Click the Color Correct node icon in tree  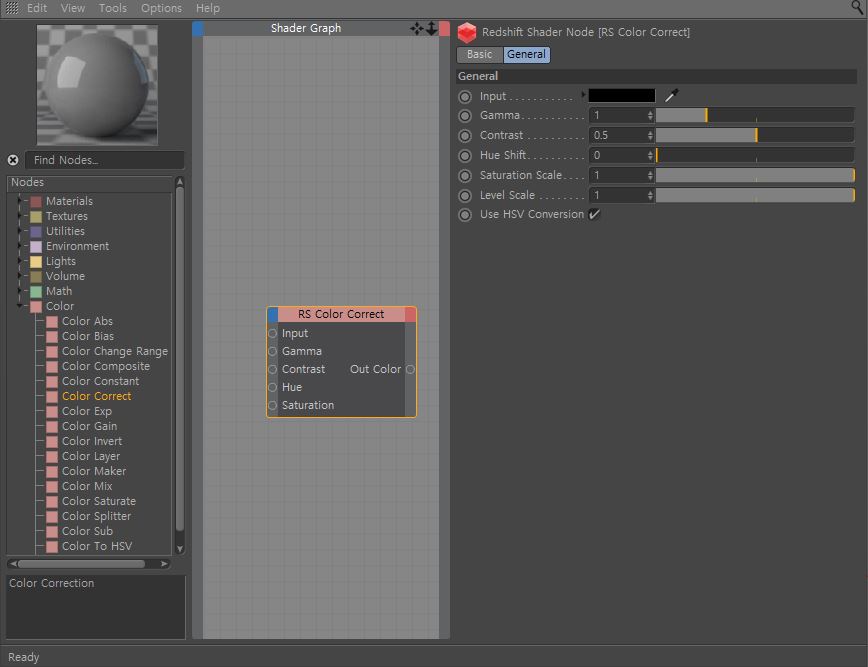click(52, 396)
